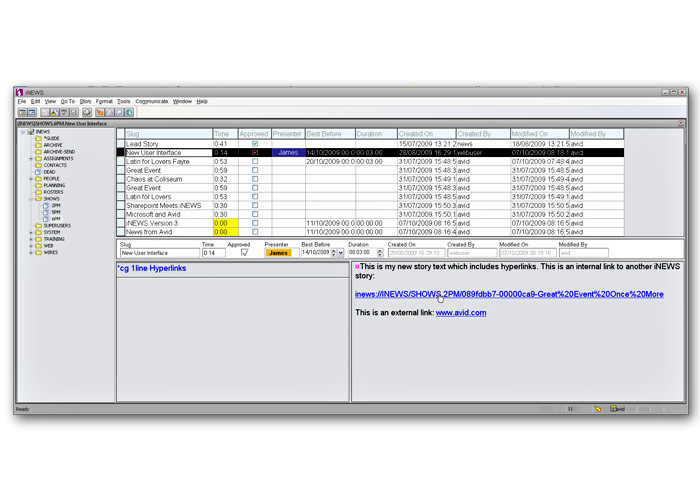Screen dimensions: 700x500
Task: Select the ARCHIVE folder icon
Action: pyautogui.click(x=38, y=145)
